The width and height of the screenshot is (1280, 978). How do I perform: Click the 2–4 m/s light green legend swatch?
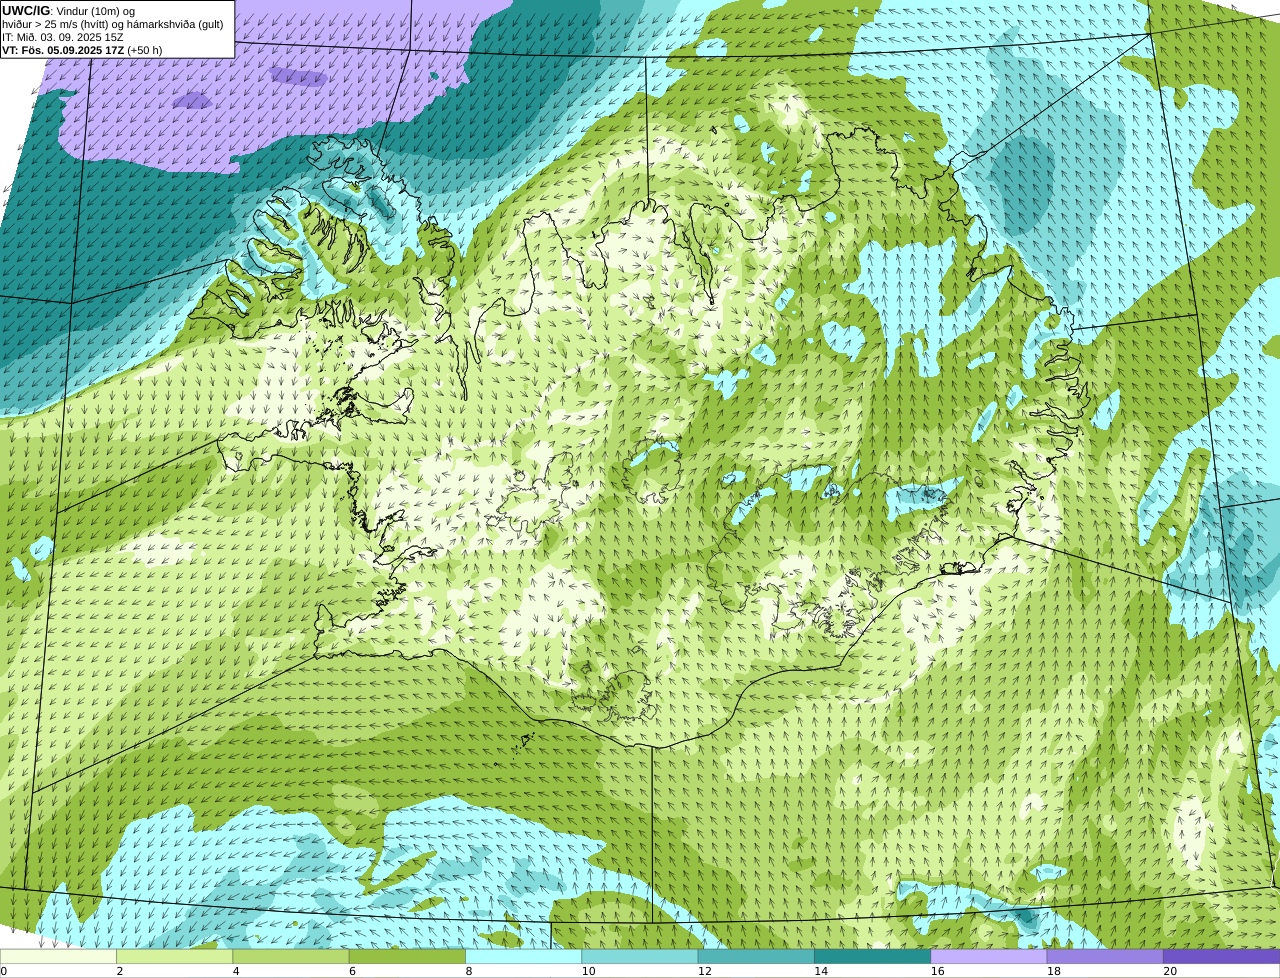pos(175,956)
